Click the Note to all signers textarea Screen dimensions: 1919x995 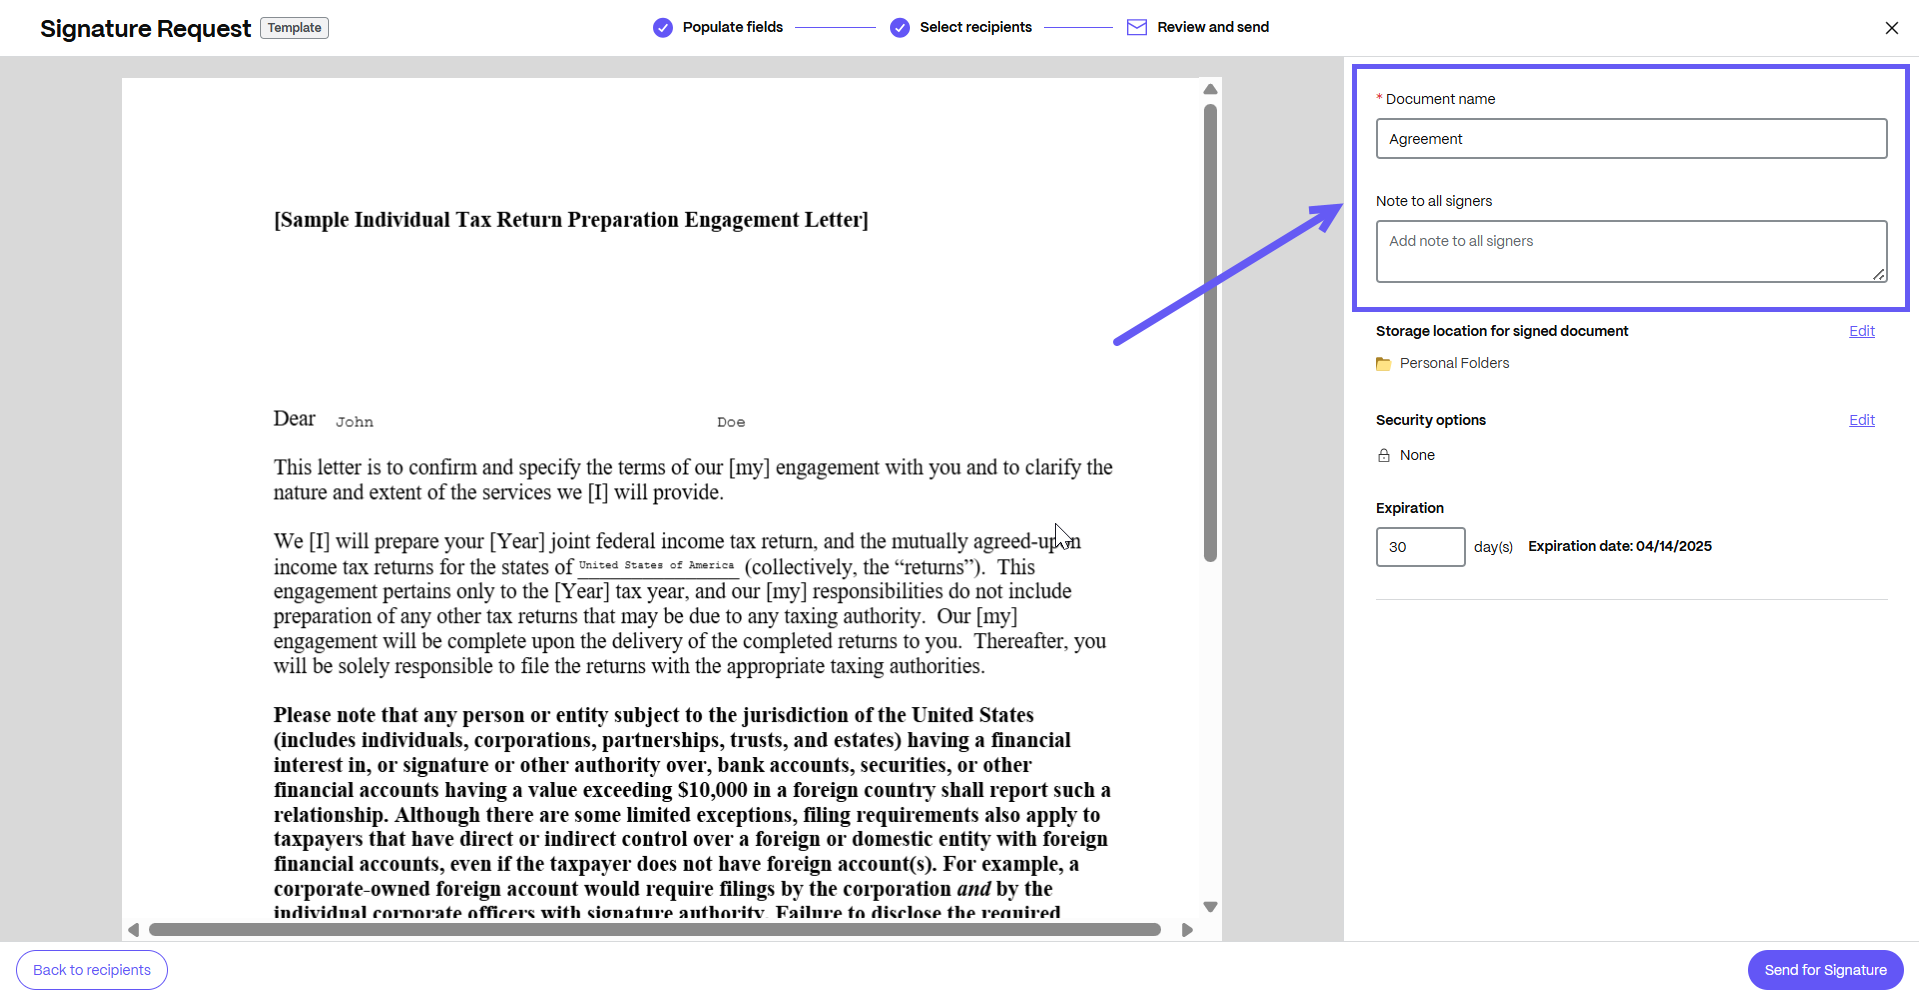[1631, 251]
